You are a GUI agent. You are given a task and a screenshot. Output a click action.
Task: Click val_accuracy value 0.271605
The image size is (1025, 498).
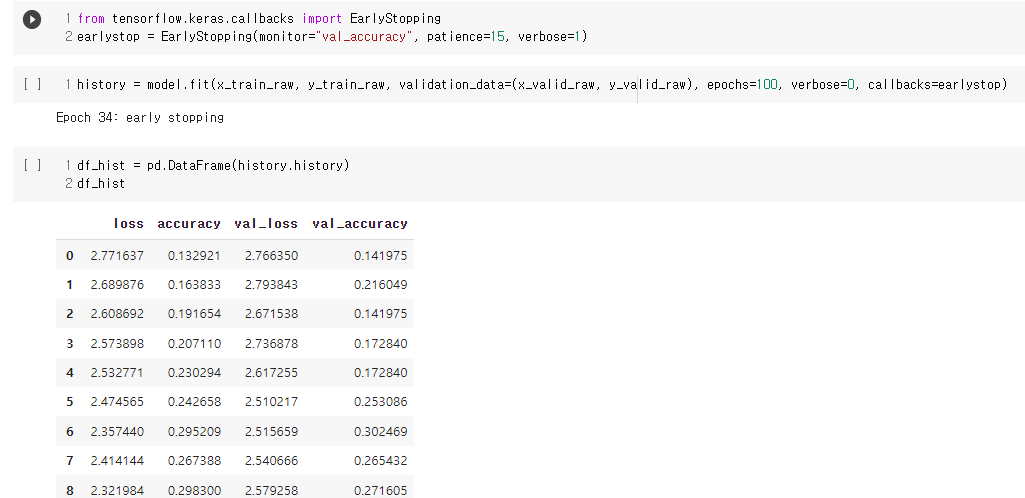tap(380, 490)
